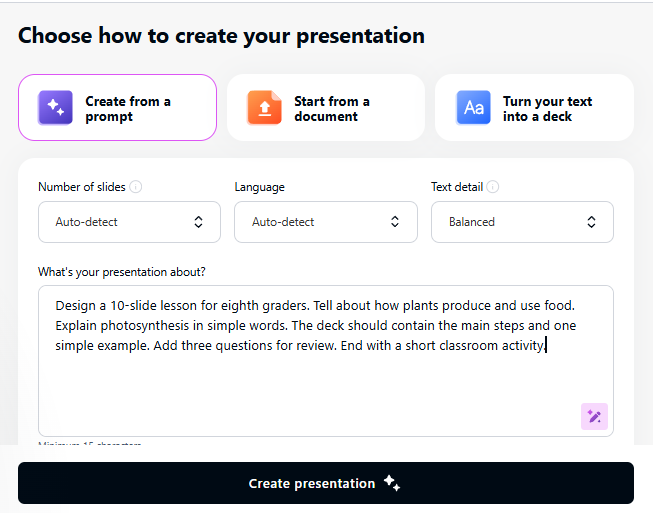The width and height of the screenshot is (653, 513).
Task: Click the magic pencil enhance prompt icon
Action: [x=594, y=416]
